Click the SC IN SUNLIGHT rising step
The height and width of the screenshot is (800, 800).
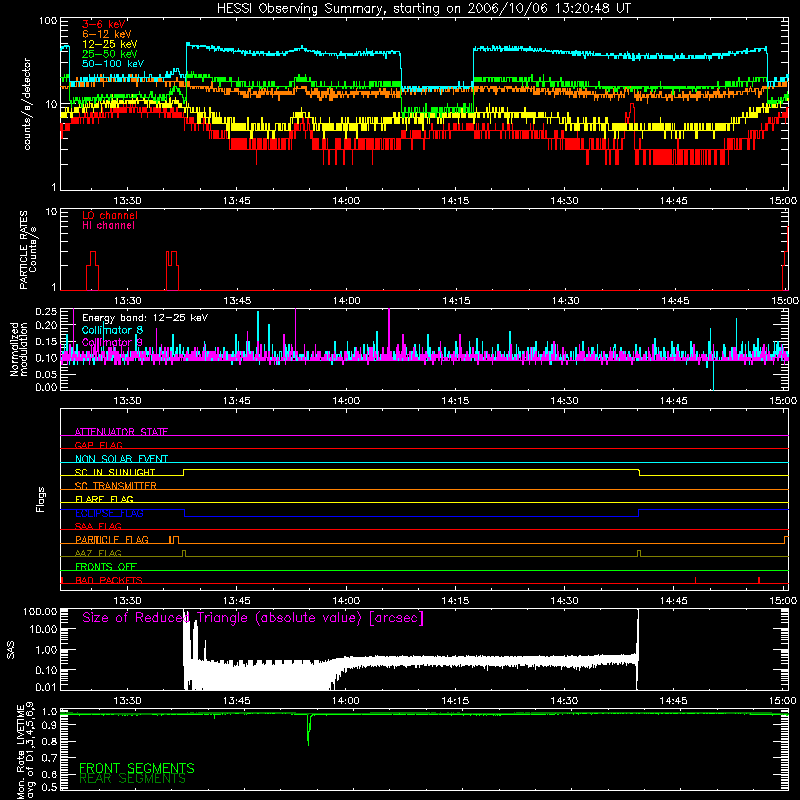point(184,472)
